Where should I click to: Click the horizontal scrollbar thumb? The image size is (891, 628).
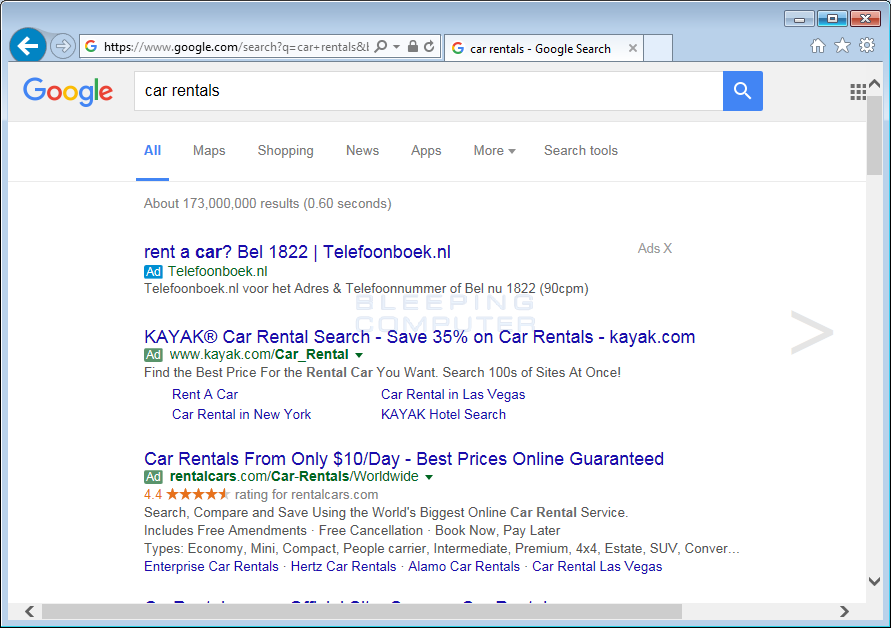click(362, 612)
